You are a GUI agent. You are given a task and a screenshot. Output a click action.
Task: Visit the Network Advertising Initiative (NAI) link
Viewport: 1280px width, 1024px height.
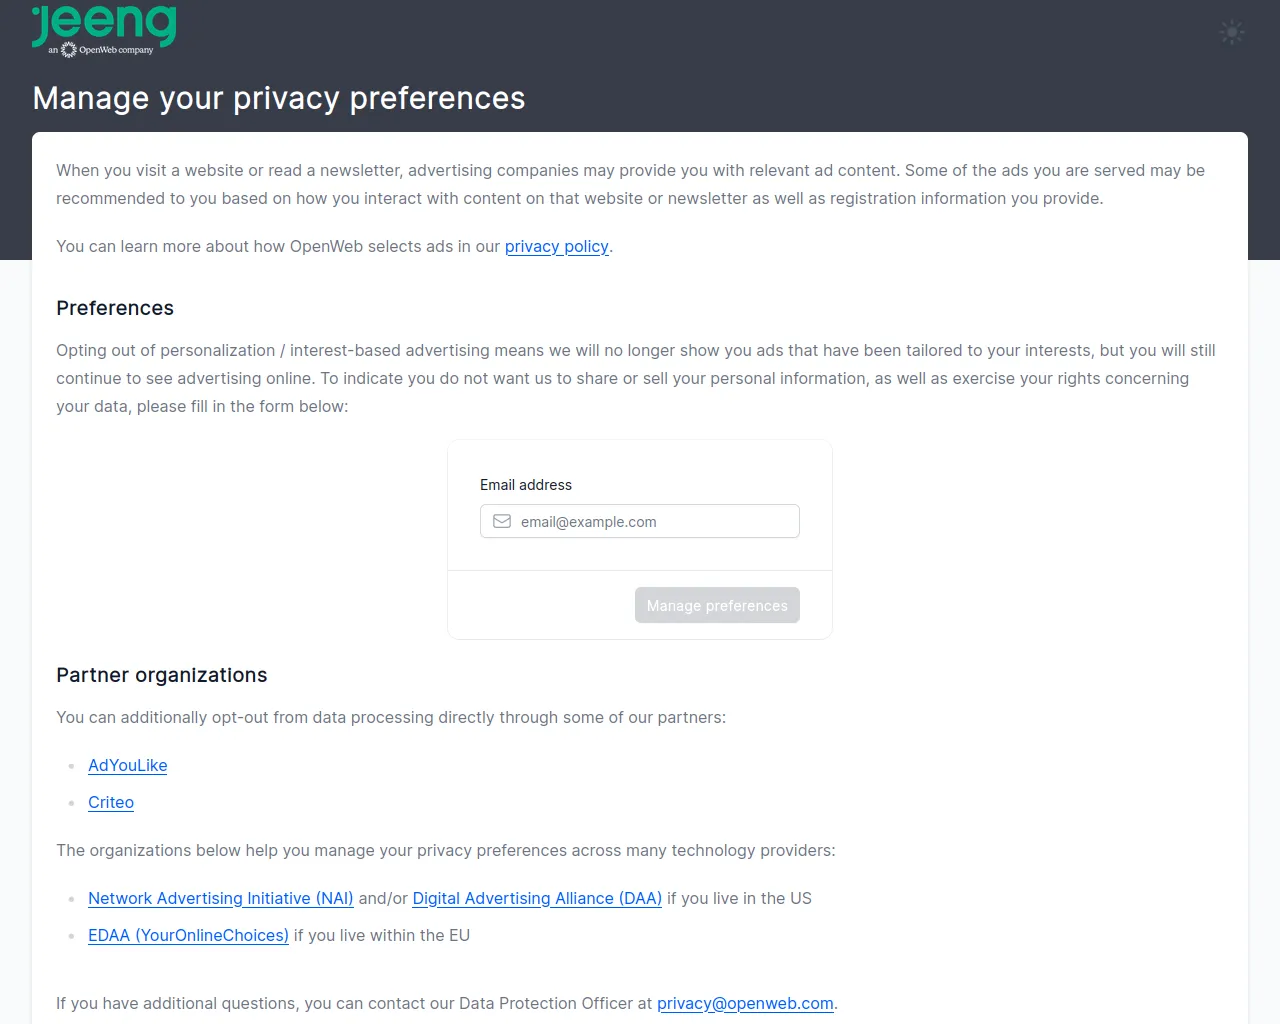click(x=220, y=898)
